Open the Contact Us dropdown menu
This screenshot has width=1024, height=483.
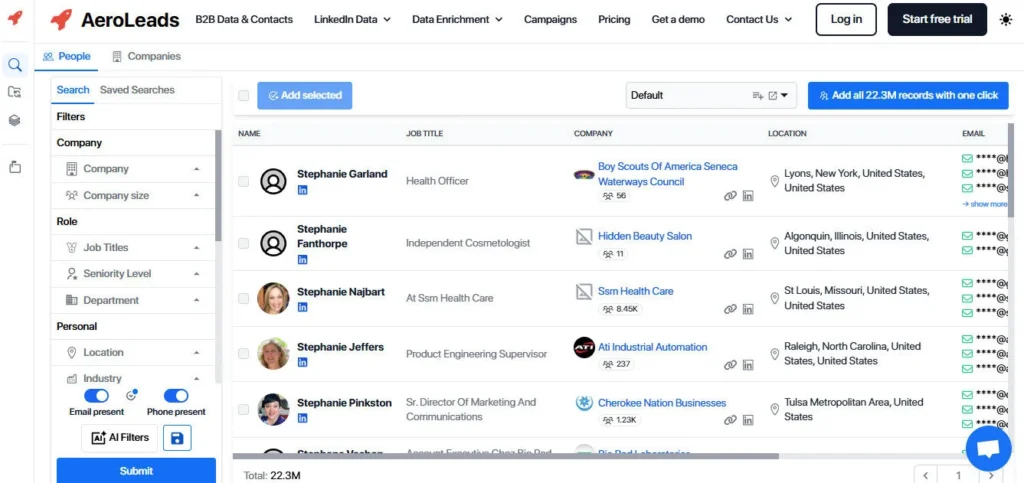click(759, 20)
